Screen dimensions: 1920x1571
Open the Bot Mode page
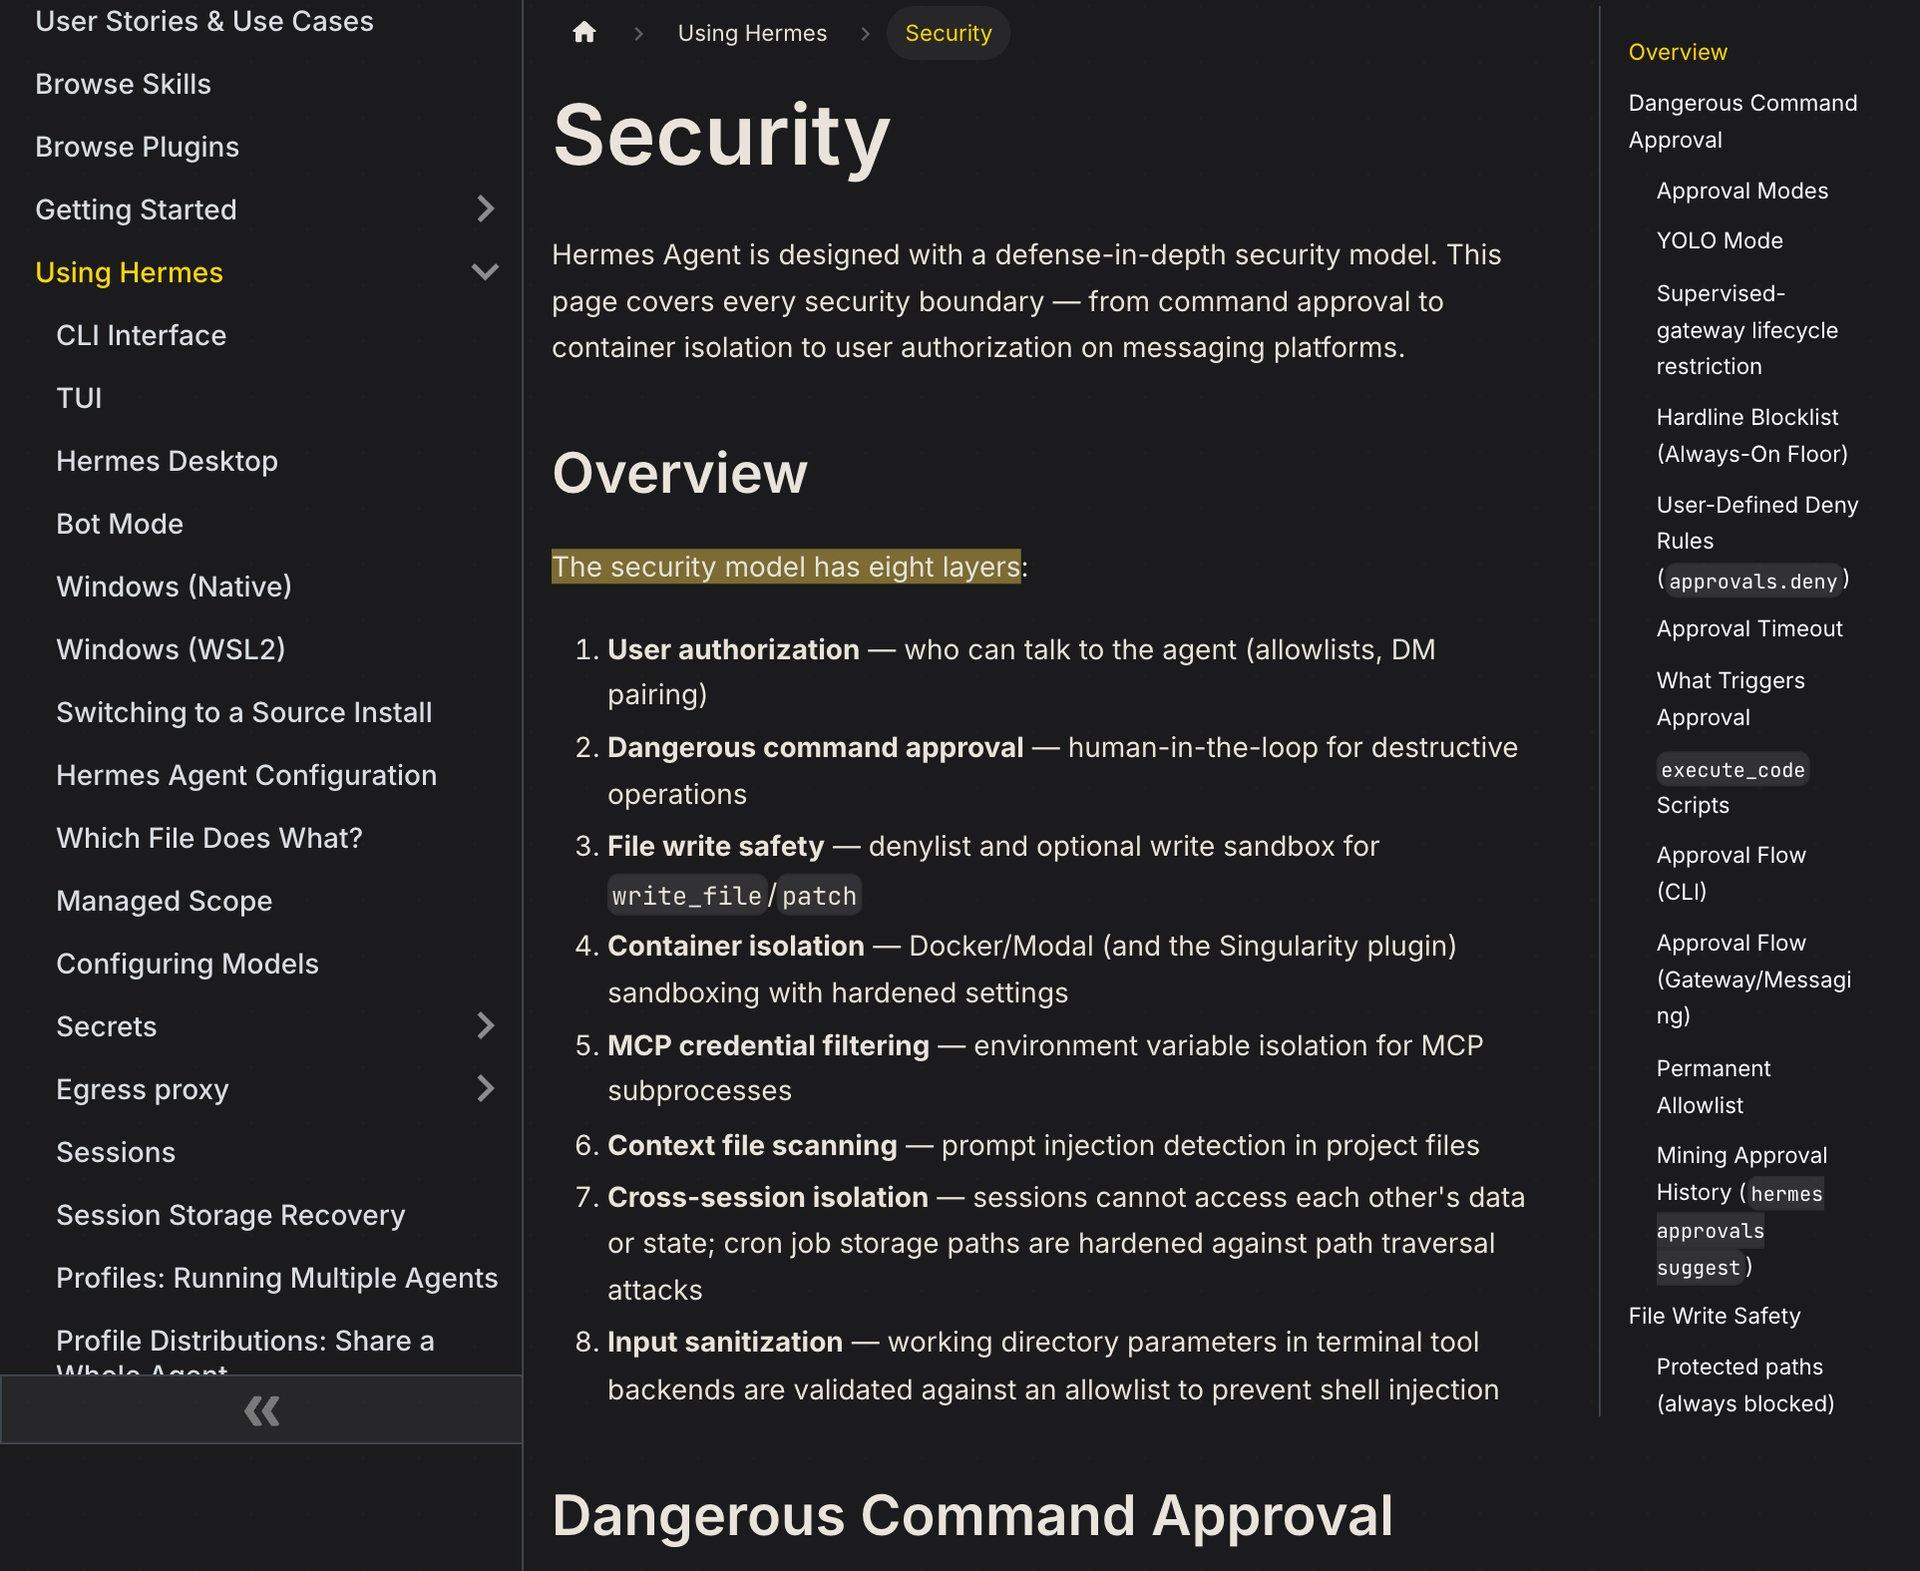pyautogui.click(x=120, y=524)
